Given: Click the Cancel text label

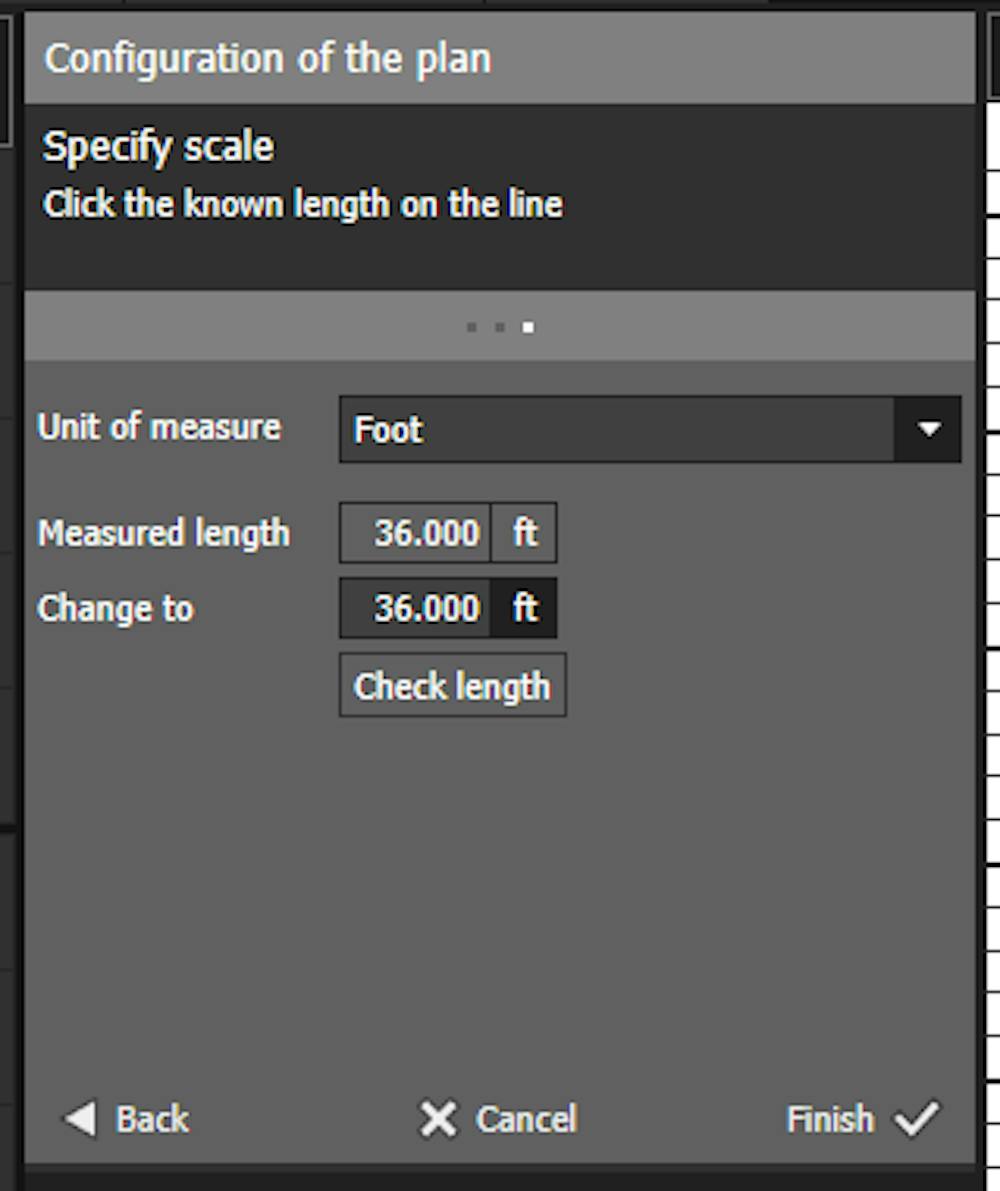Looking at the screenshot, I should coord(526,1119).
